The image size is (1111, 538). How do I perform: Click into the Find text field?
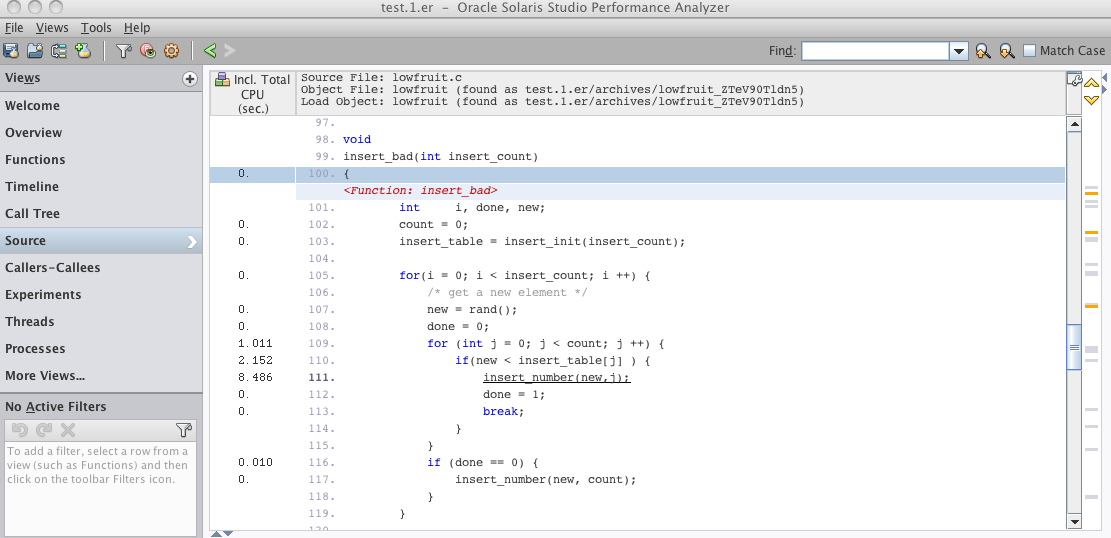pos(876,51)
